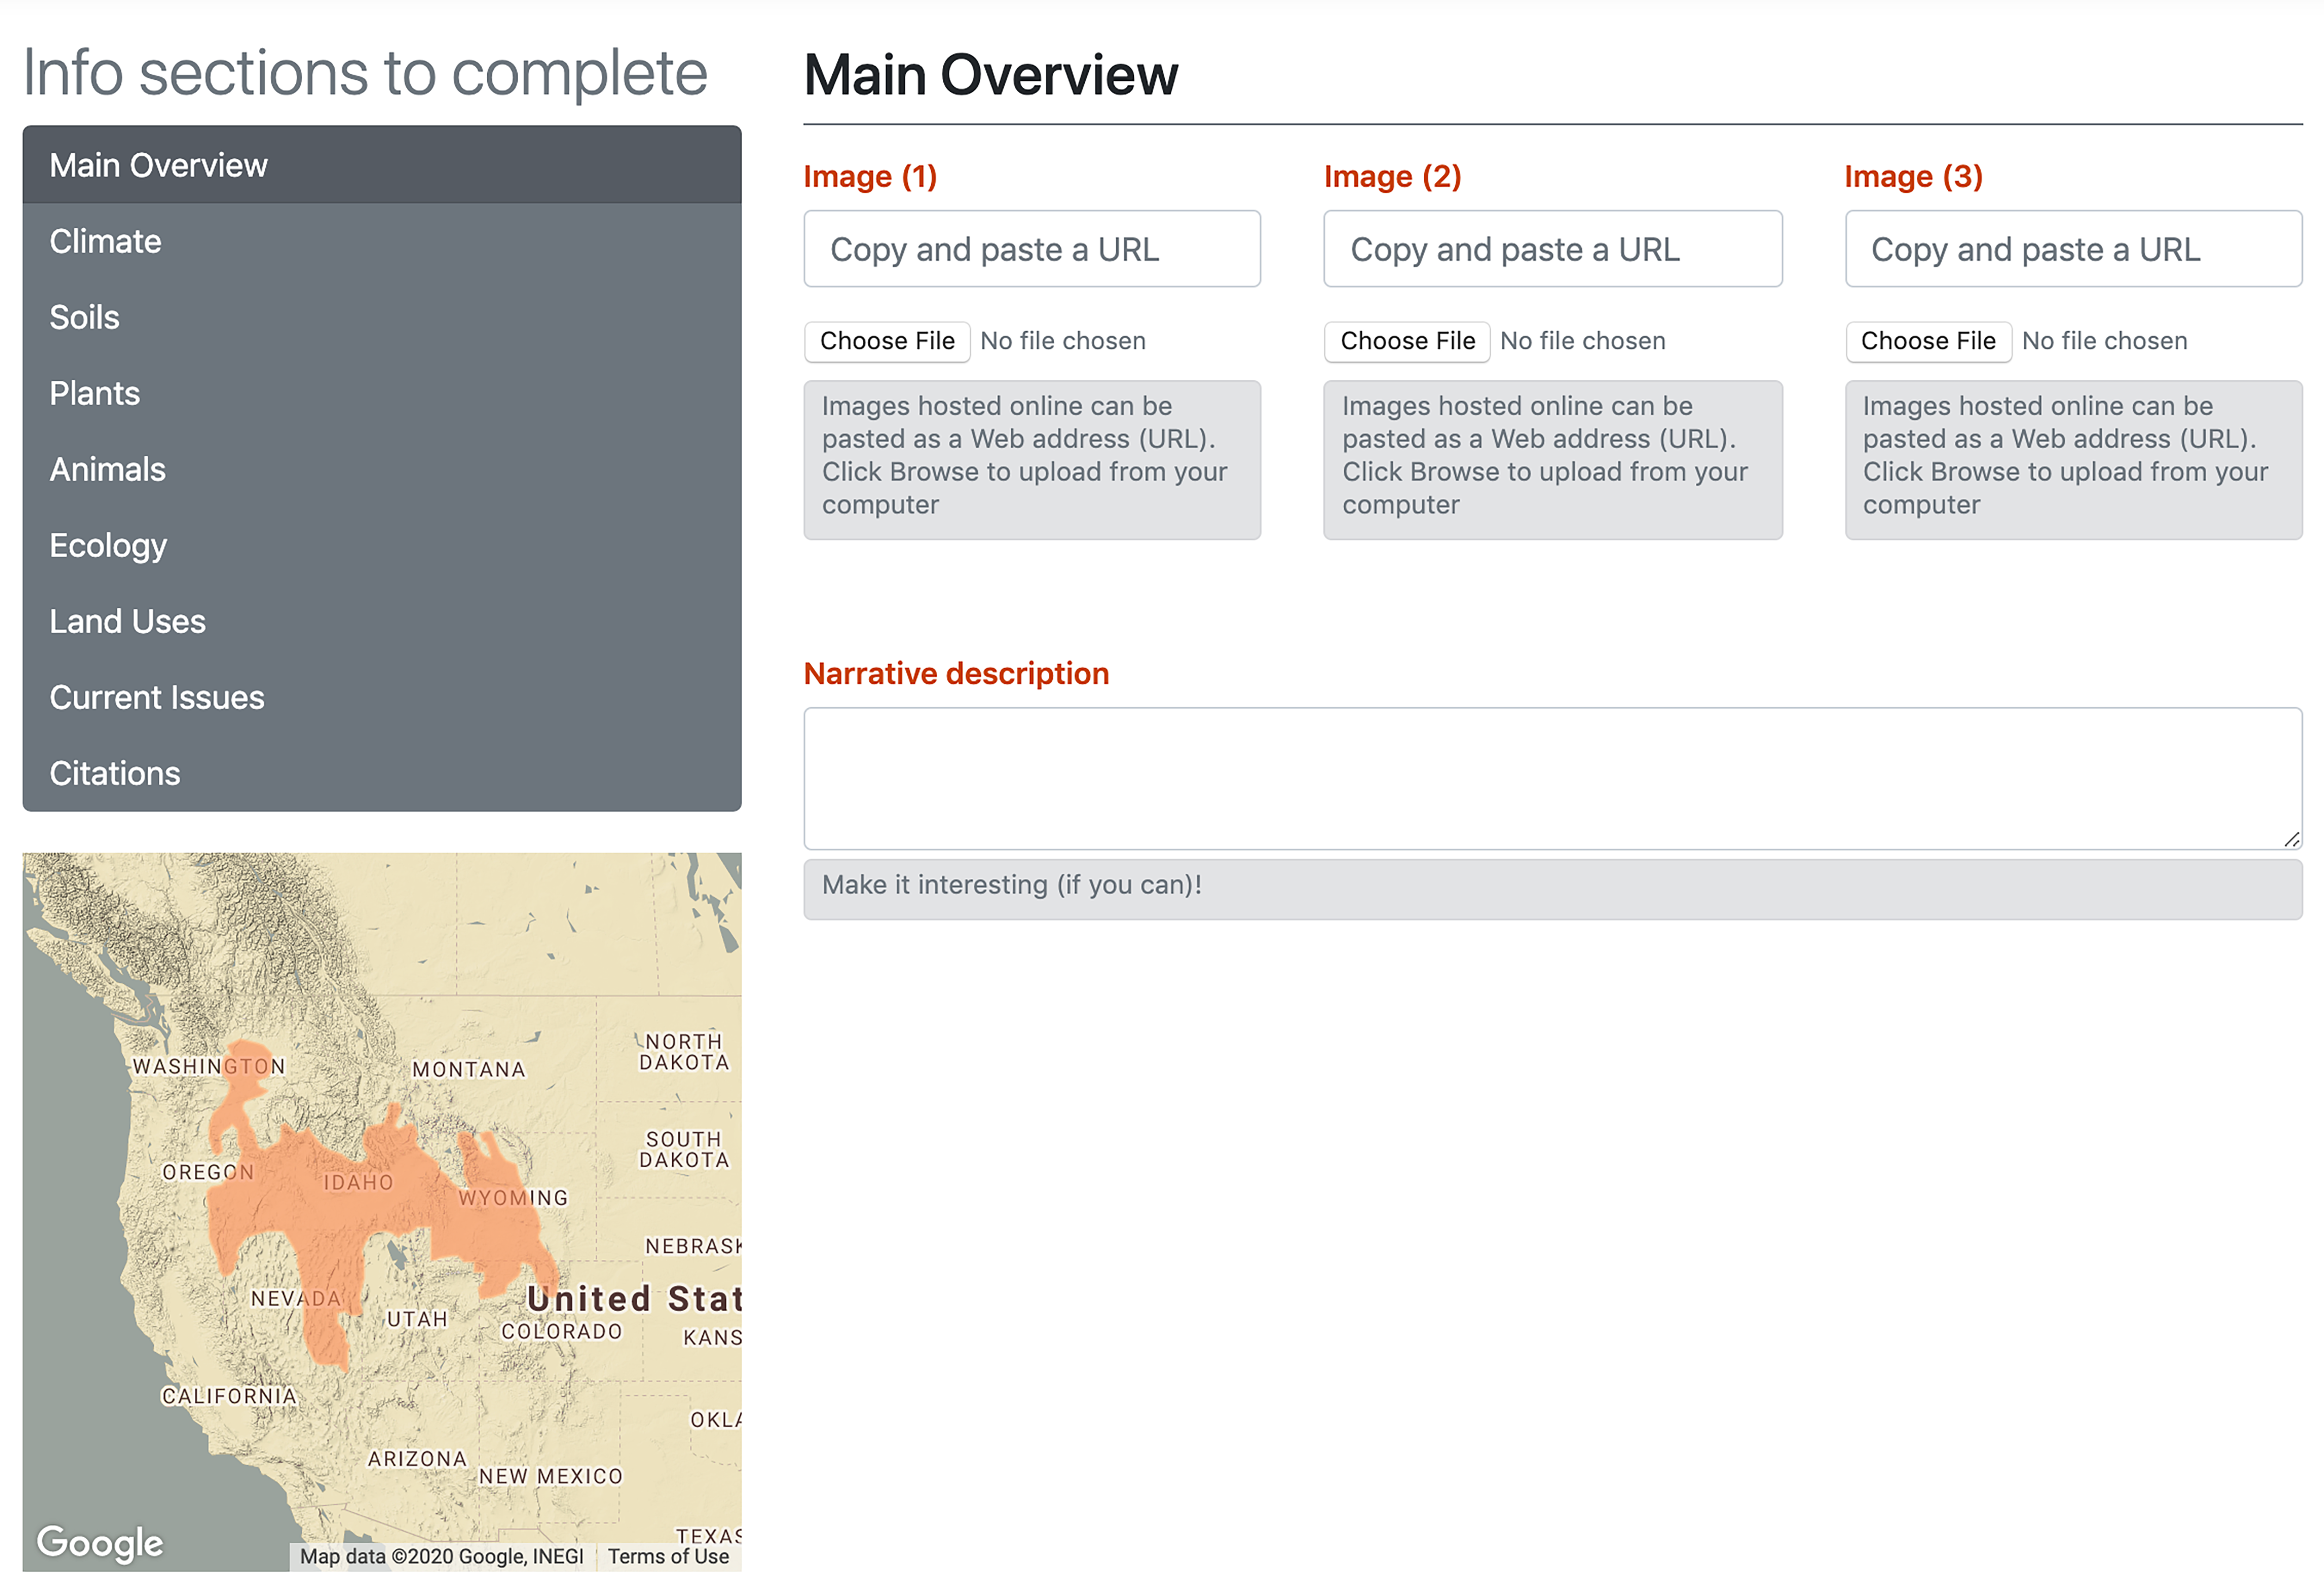The width and height of the screenshot is (2324, 1580).
Task: Click the 'Make it interesting' hint text
Action: (x=1011, y=885)
